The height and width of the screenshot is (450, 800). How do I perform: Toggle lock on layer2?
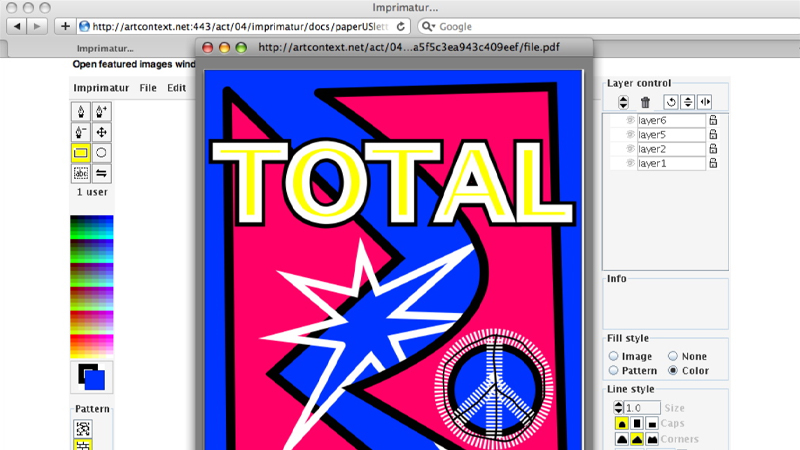pos(713,149)
